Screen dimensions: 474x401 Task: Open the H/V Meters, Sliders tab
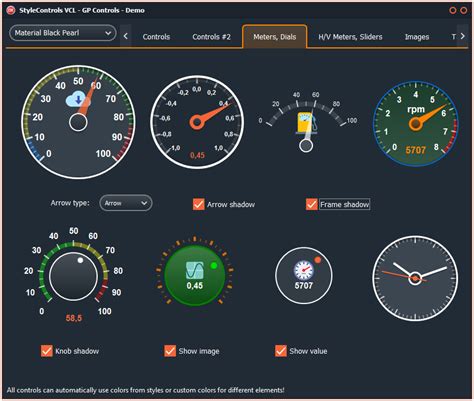[350, 37]
